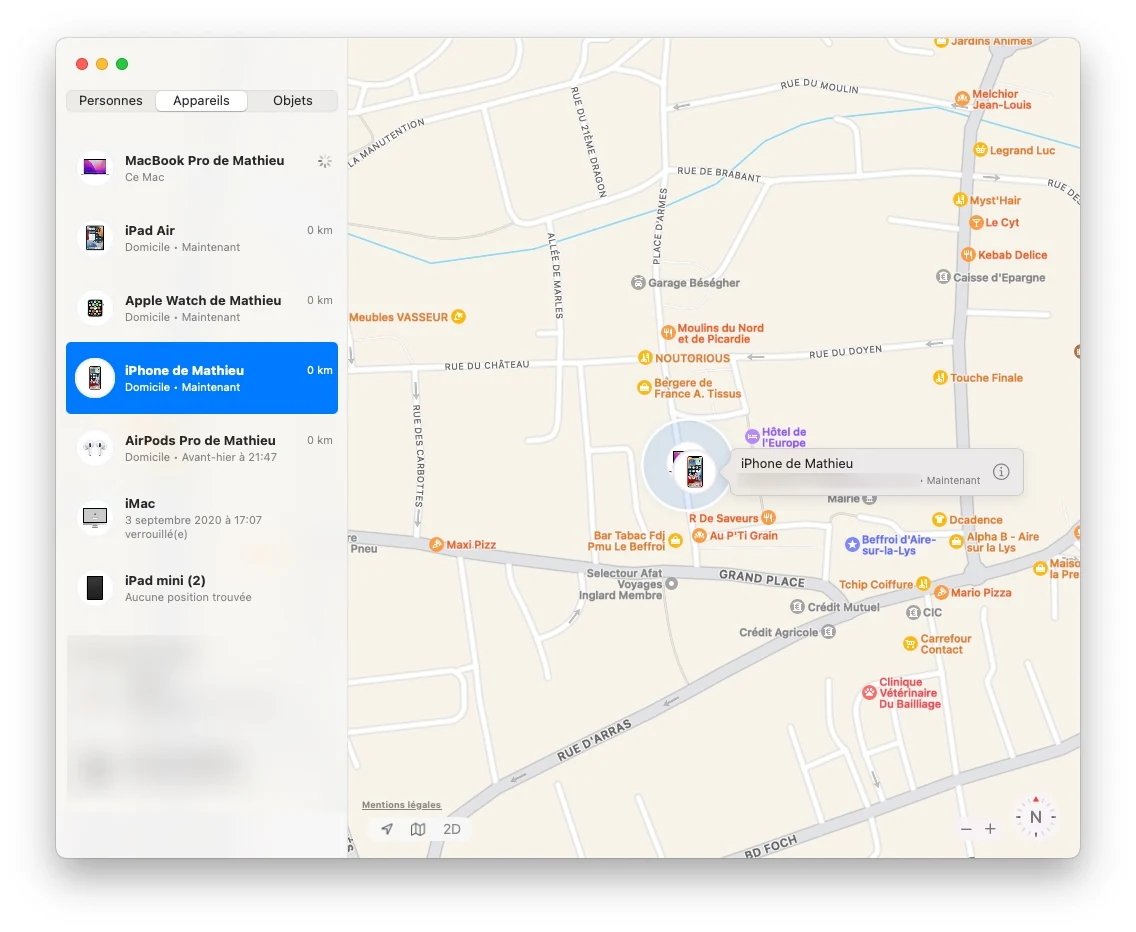Select AirPods Pro de Mathieu row
This screenshot has width=1136, height=932.
point(201,448)
